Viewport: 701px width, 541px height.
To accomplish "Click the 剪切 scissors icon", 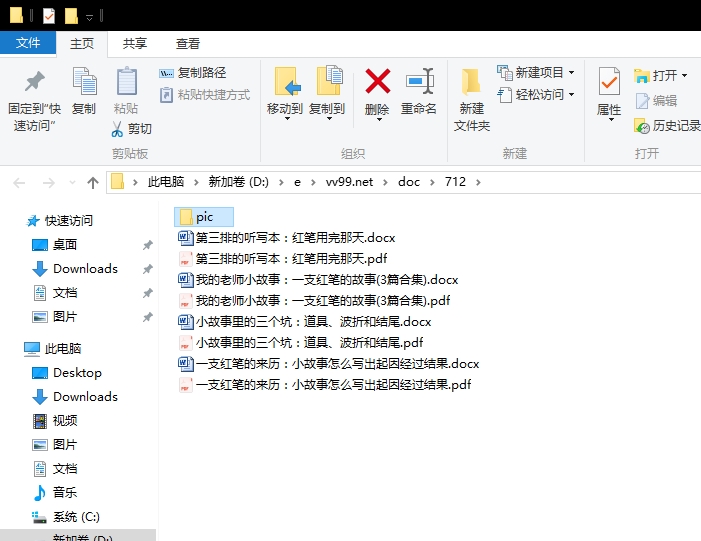I will 117,129.
